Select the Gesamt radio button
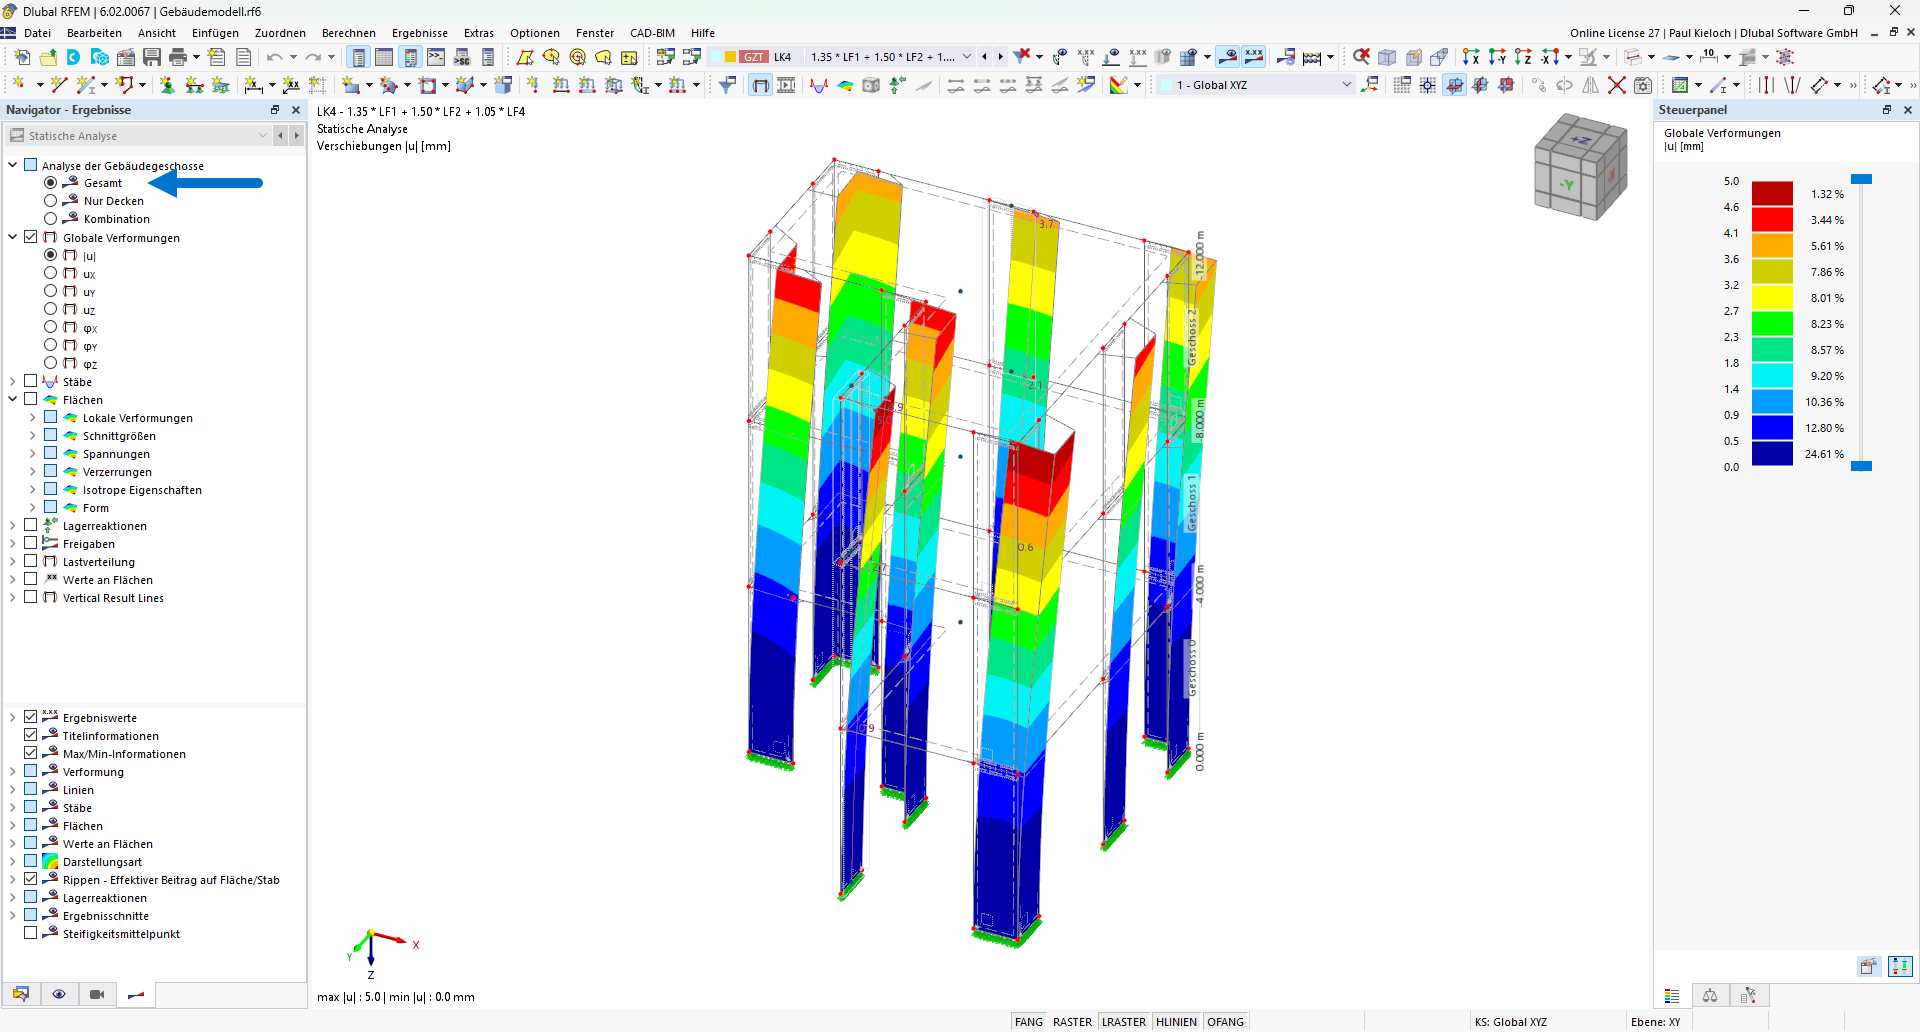The image size is (1920, 1032). (50, 183)
